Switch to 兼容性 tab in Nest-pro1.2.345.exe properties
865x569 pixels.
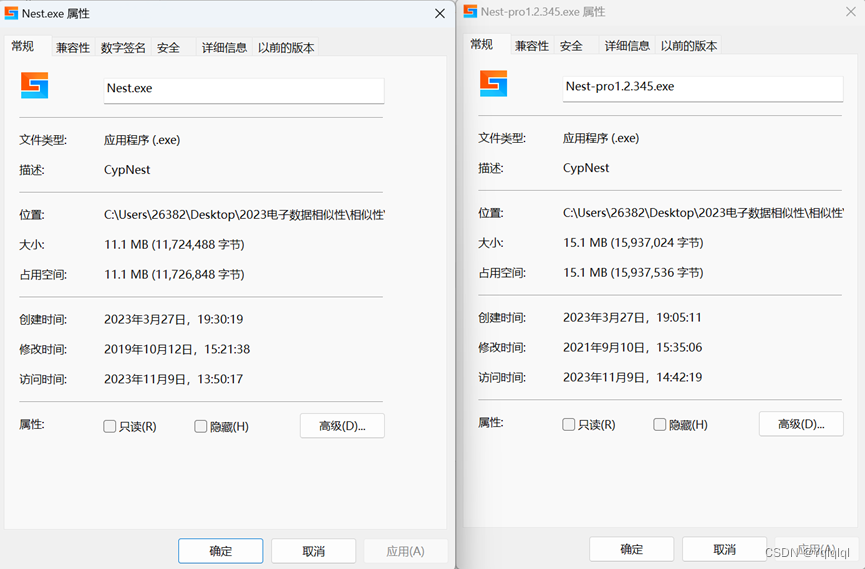pyautogui.click(x=532, y=46)
